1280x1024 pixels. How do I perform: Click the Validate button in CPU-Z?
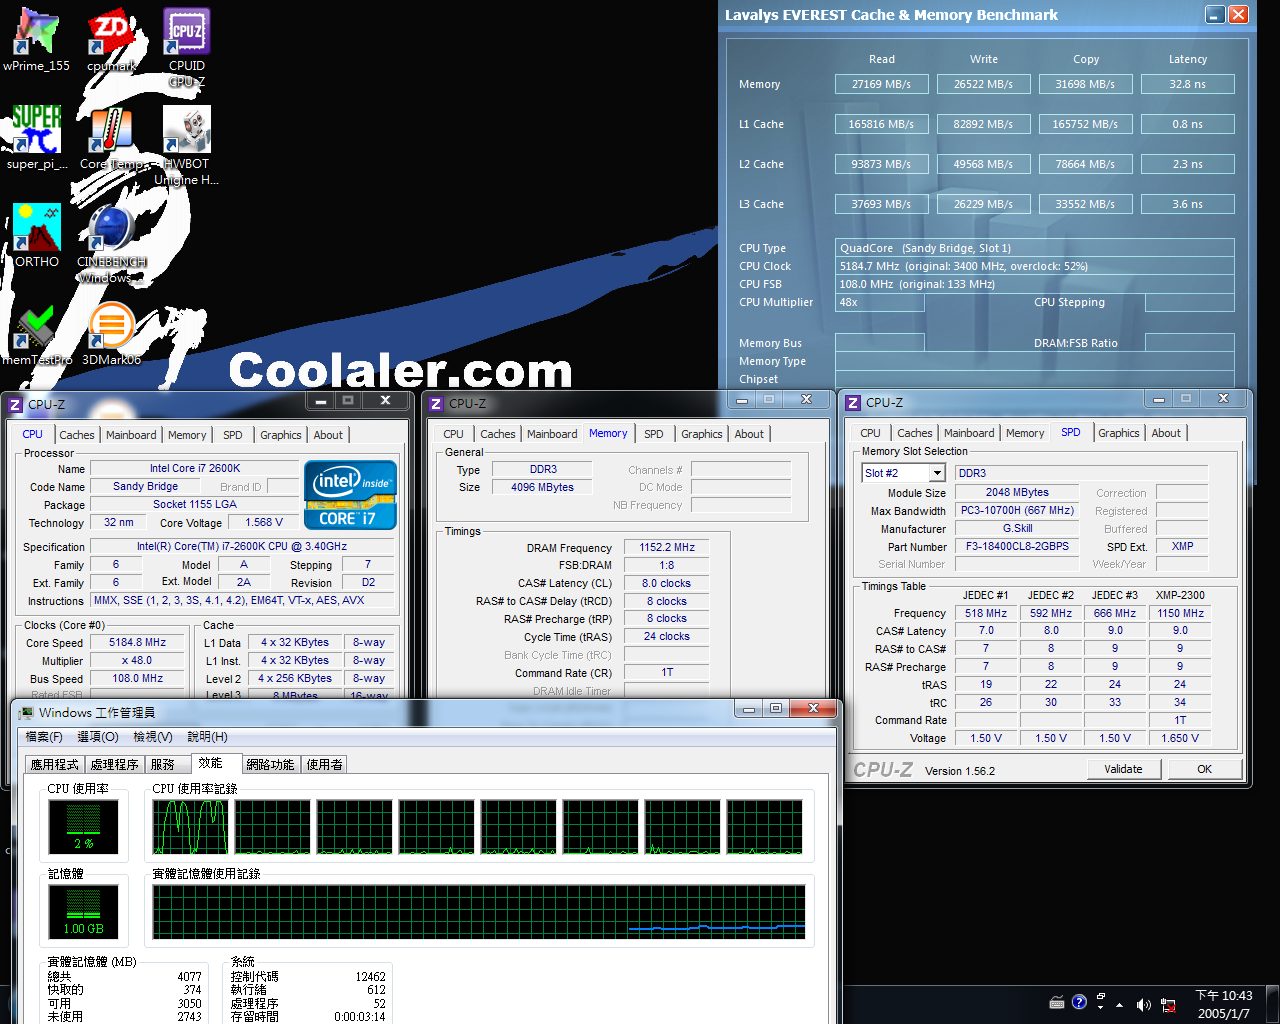1123,769
